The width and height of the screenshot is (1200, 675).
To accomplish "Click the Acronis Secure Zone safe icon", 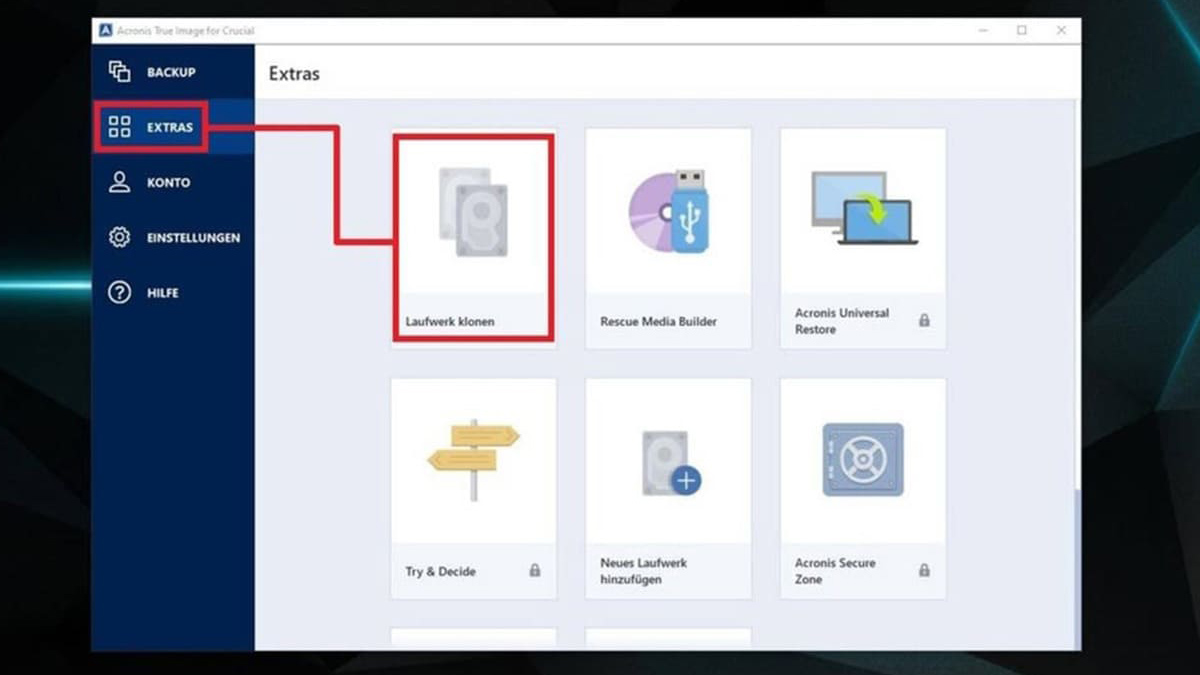I will point(862,459).
